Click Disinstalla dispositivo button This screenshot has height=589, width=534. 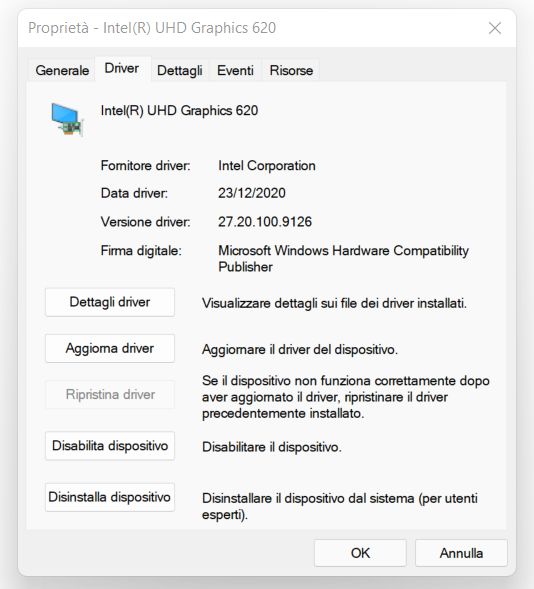click(110, 497)
